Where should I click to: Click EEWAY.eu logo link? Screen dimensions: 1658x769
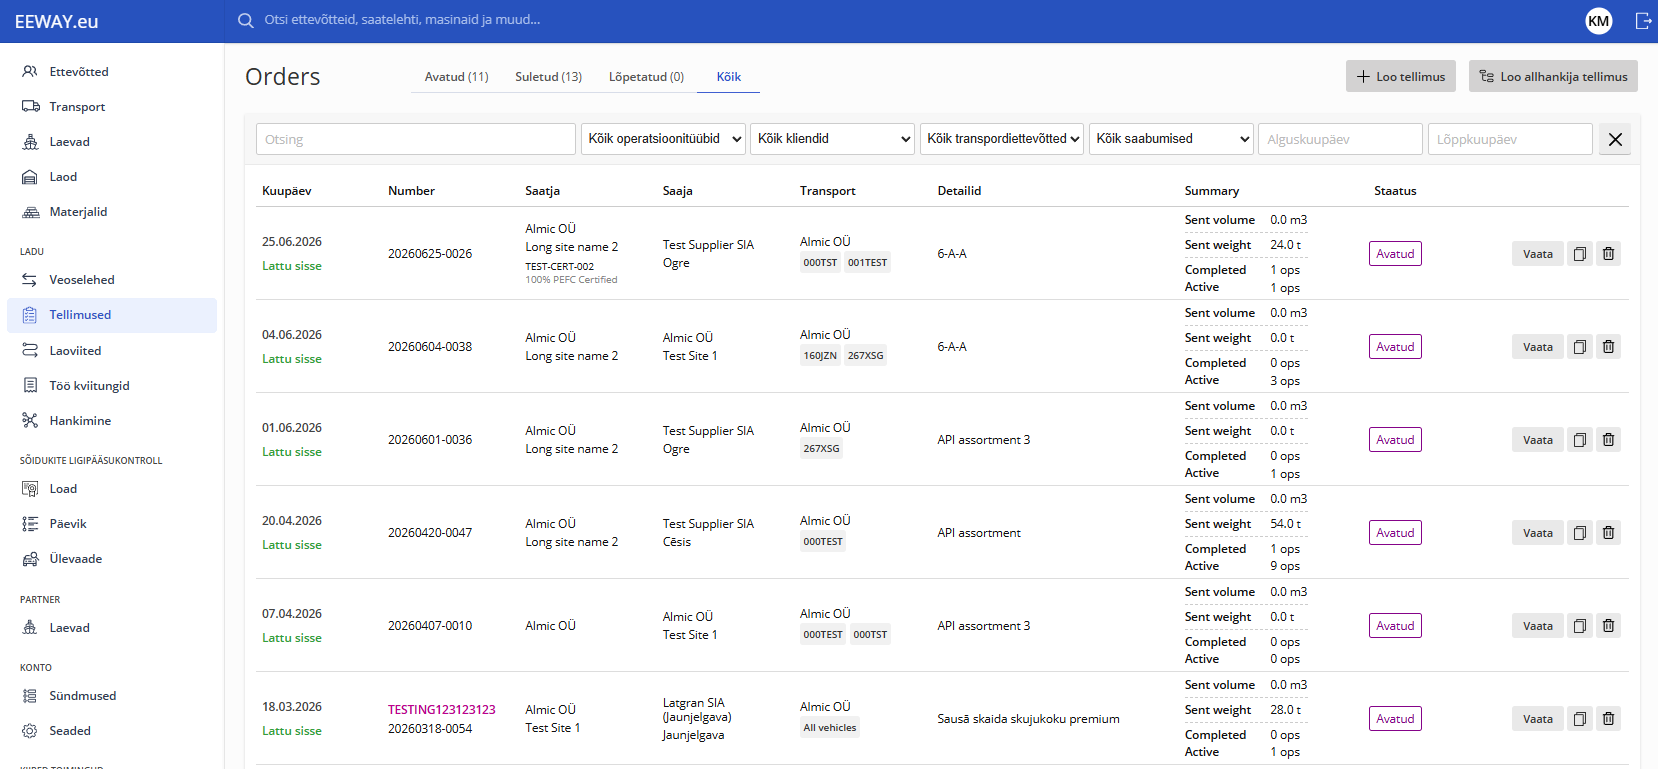coord(57,21)
